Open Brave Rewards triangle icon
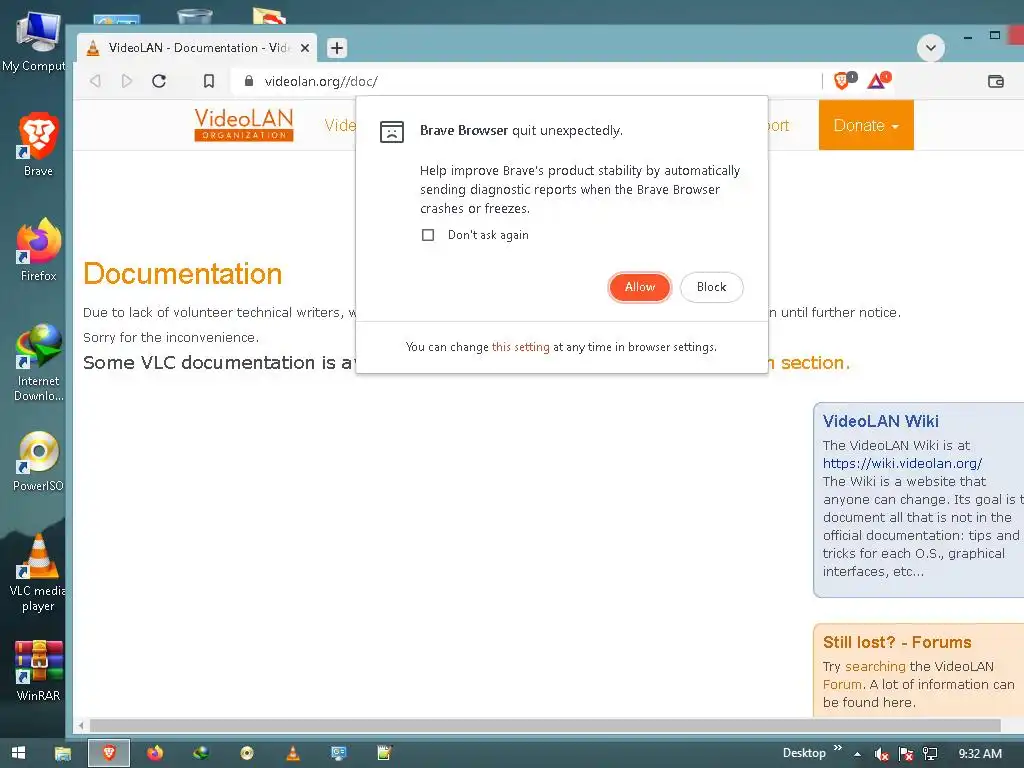 click(x=878, y=80)
